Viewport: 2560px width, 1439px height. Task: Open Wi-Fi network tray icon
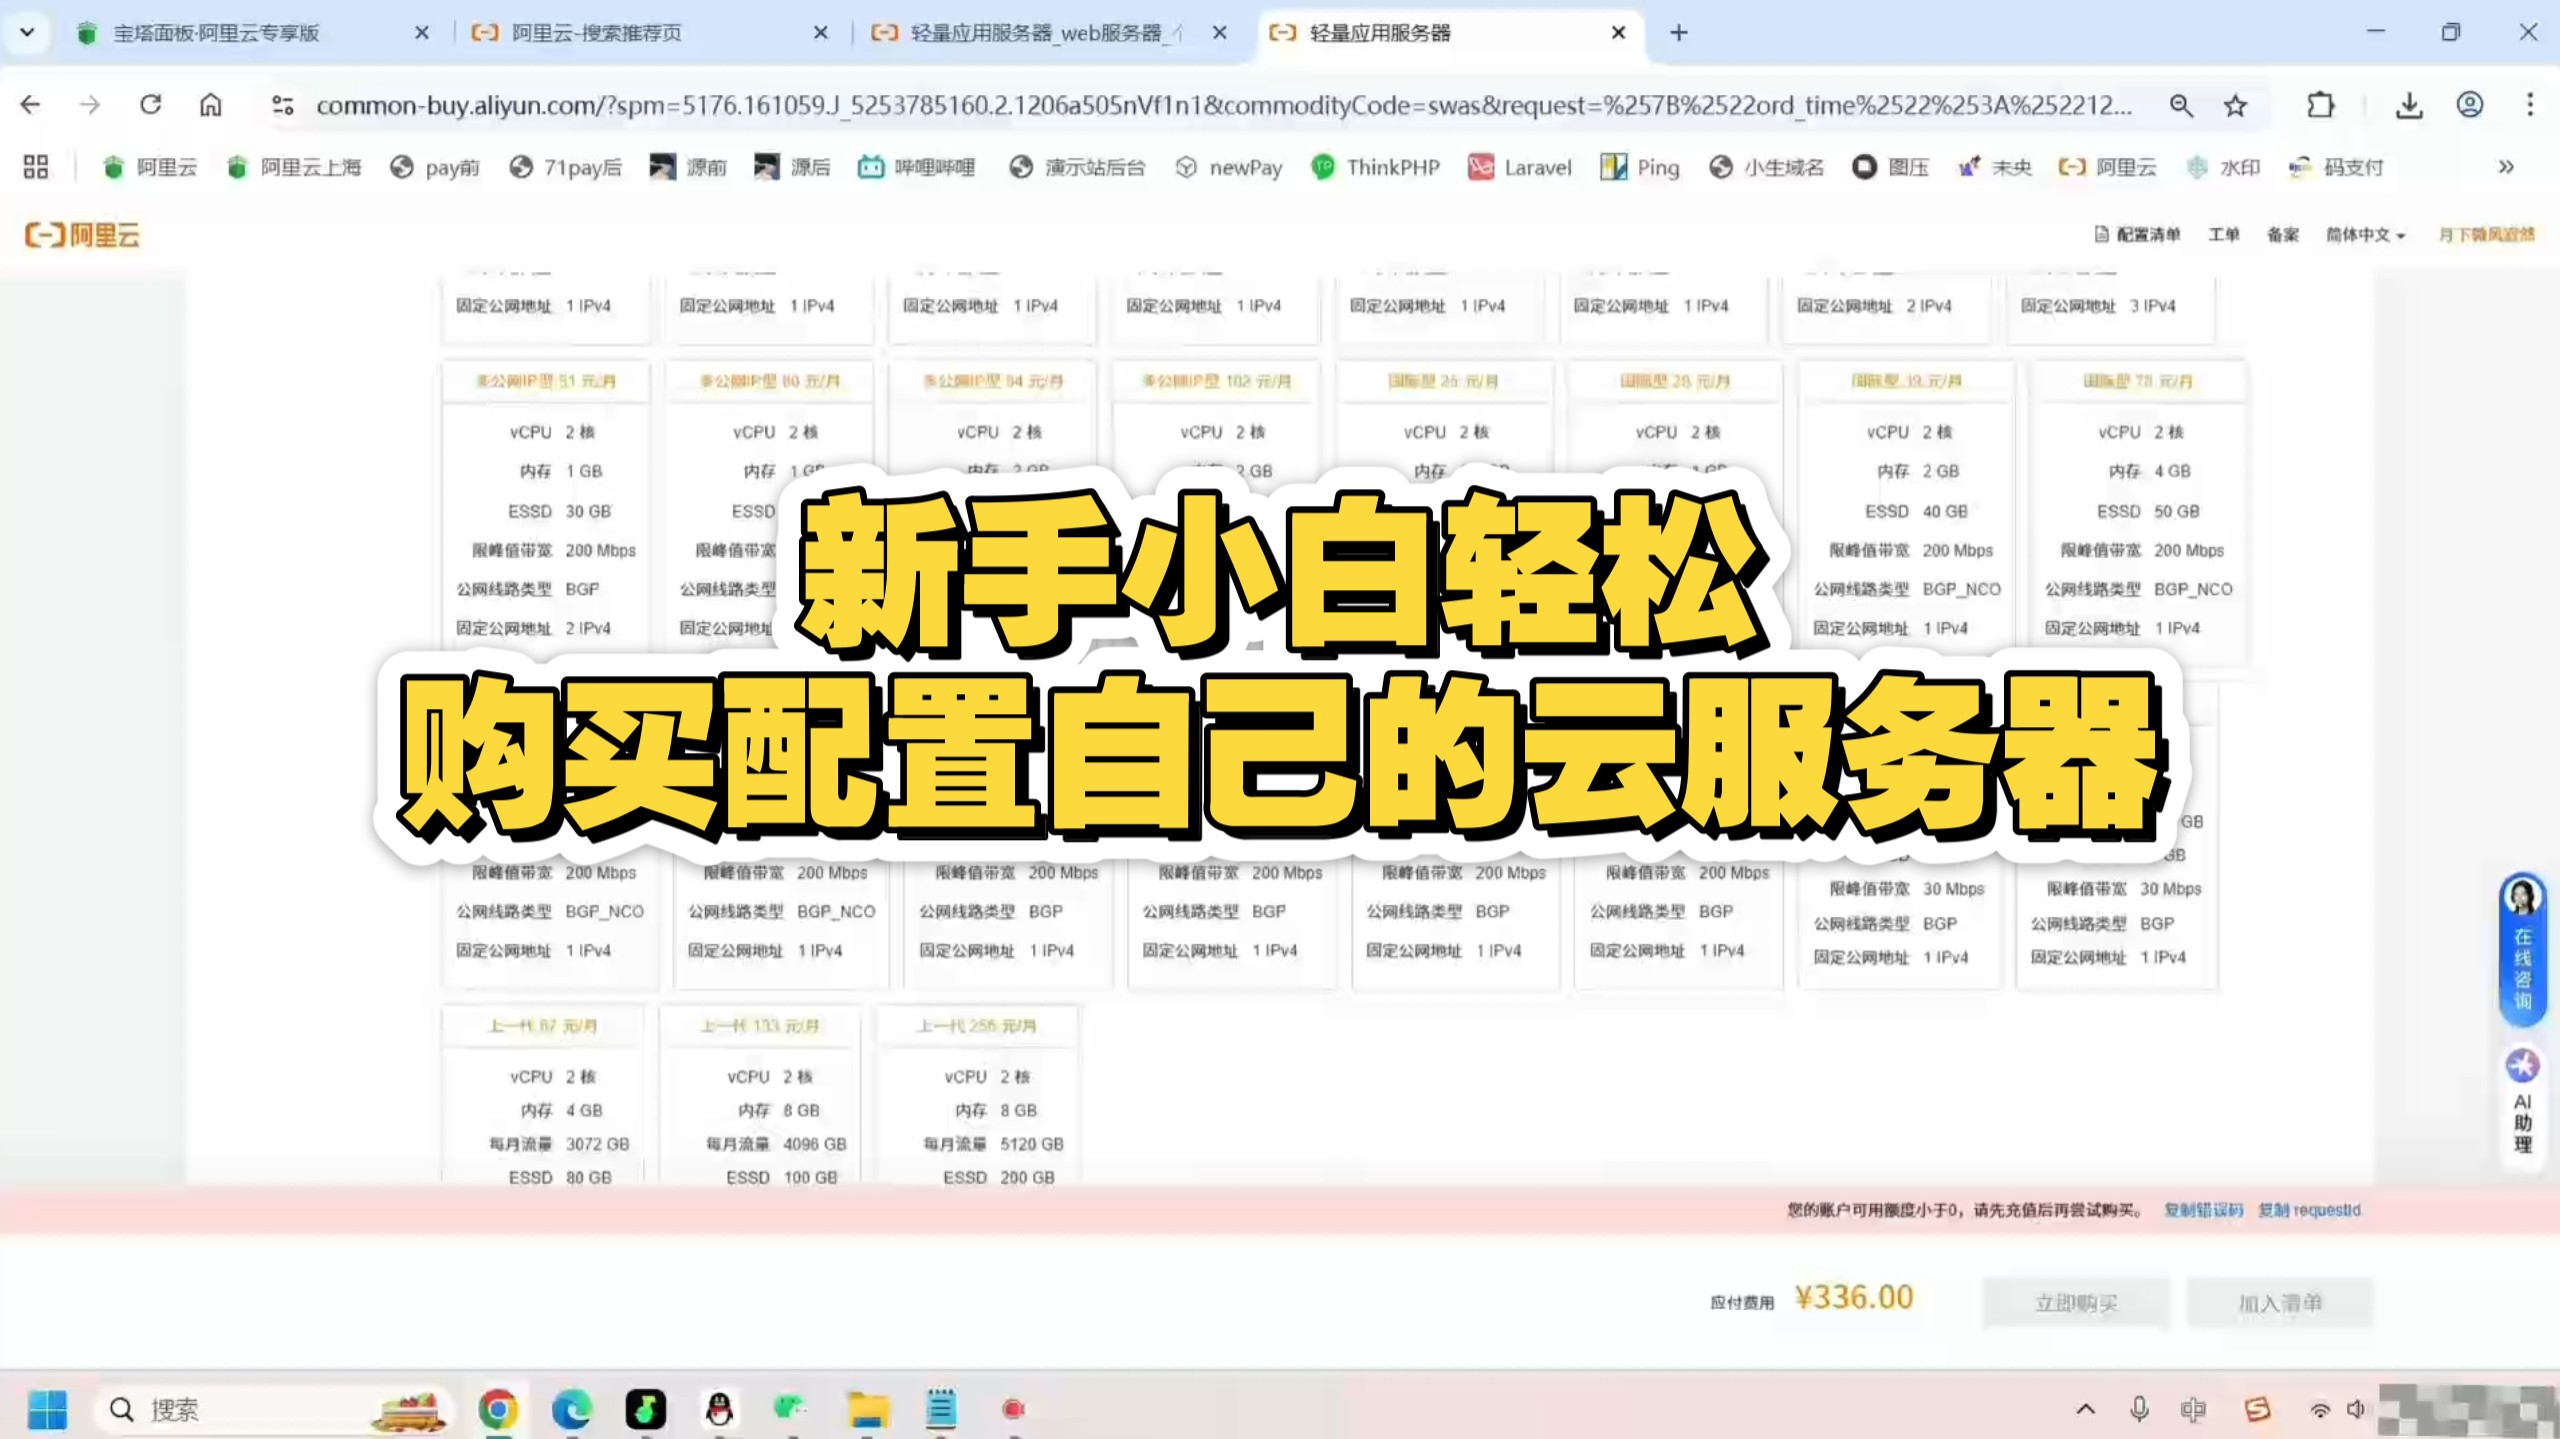click(2320, 1409)
